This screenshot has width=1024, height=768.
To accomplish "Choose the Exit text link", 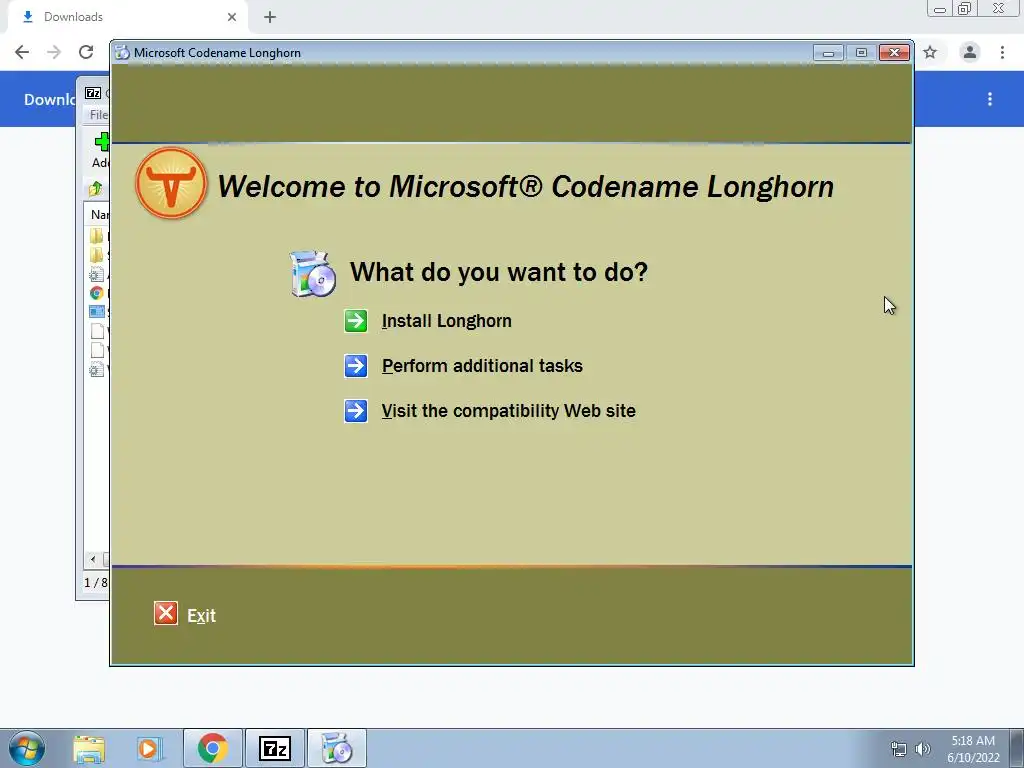I will click(202, 616).
